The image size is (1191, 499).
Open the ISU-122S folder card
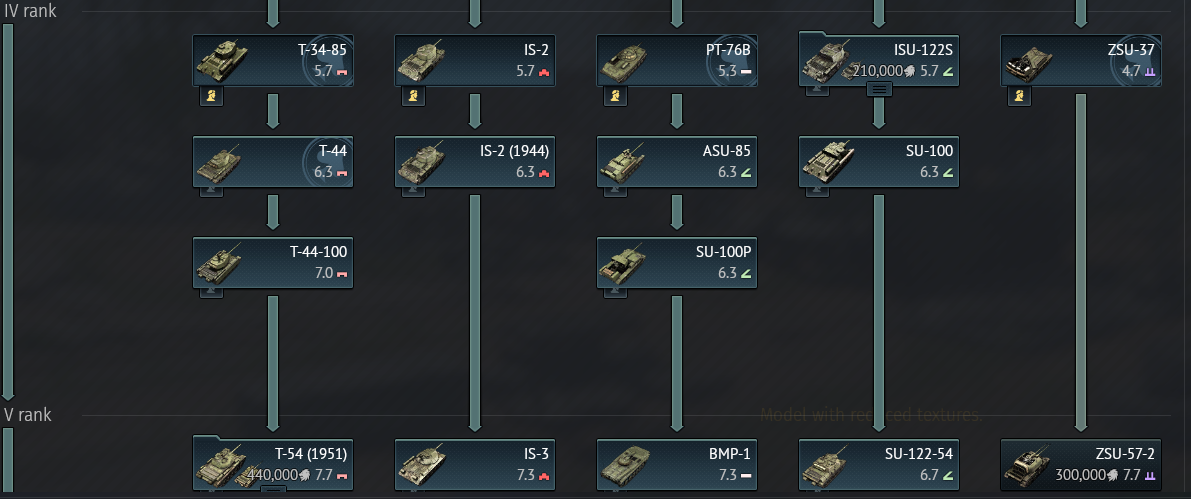[879, 60]
